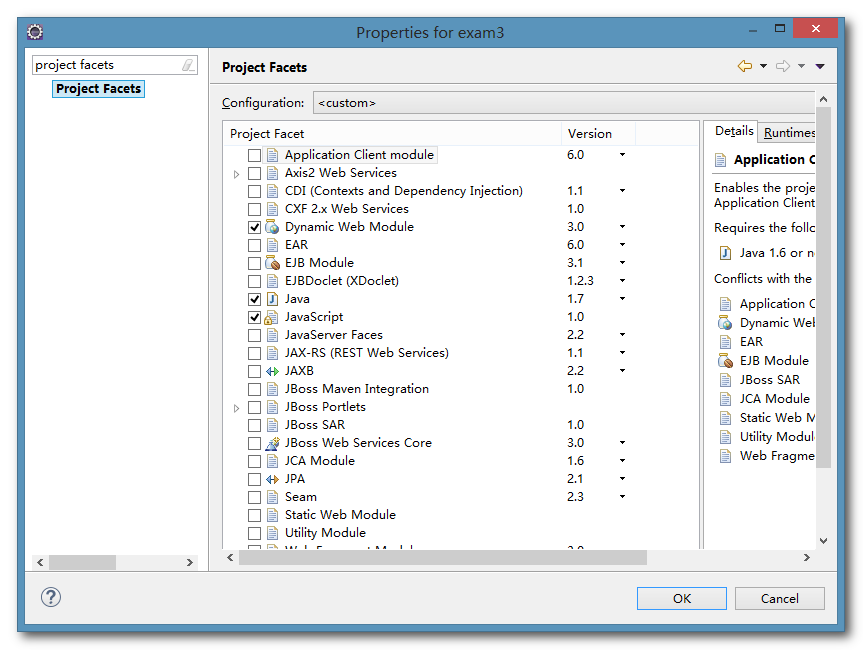Click the Application Client heading icon in Details
Screen dimensions: 863x650
click(x=720, y=160)
